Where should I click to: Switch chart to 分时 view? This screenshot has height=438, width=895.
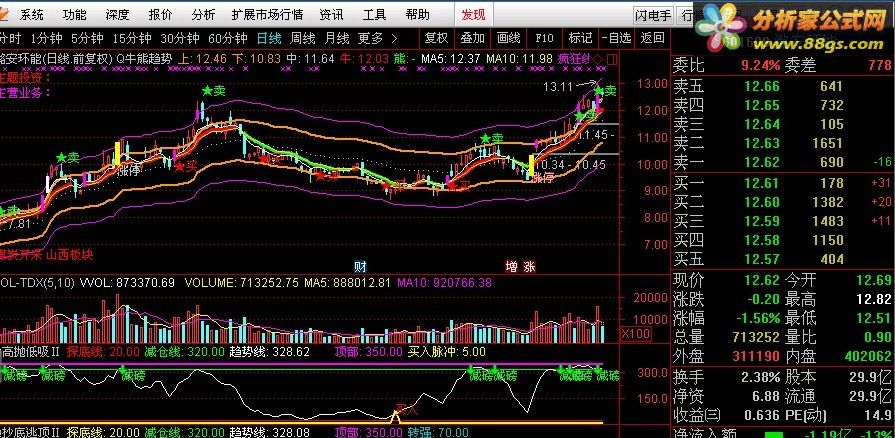click(10, 38)
